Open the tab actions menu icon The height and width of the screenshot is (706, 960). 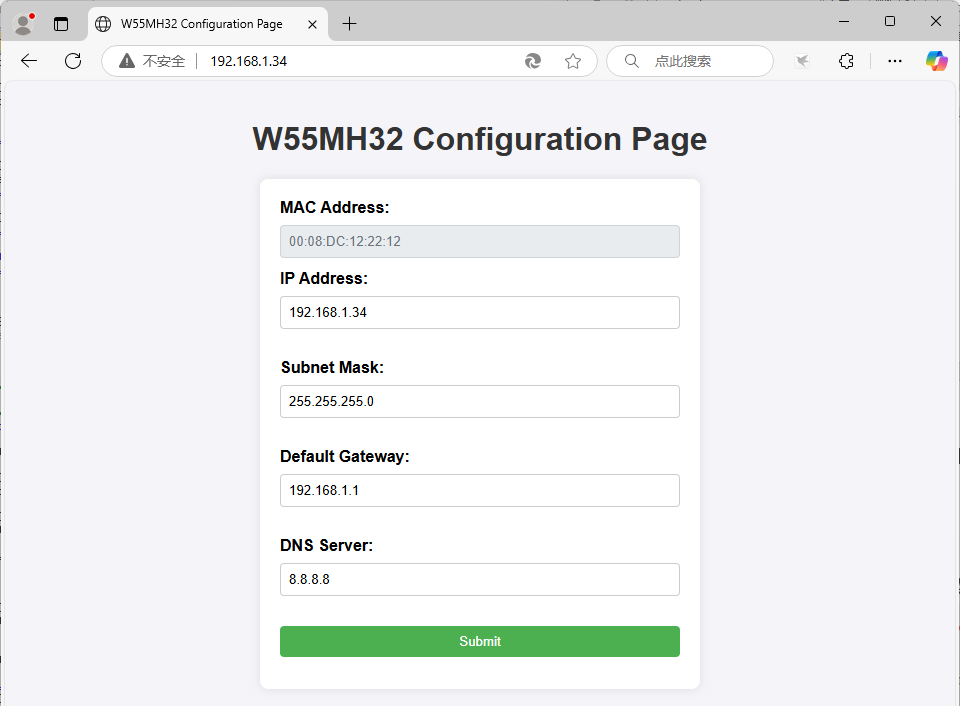click(x=61, y=24)
